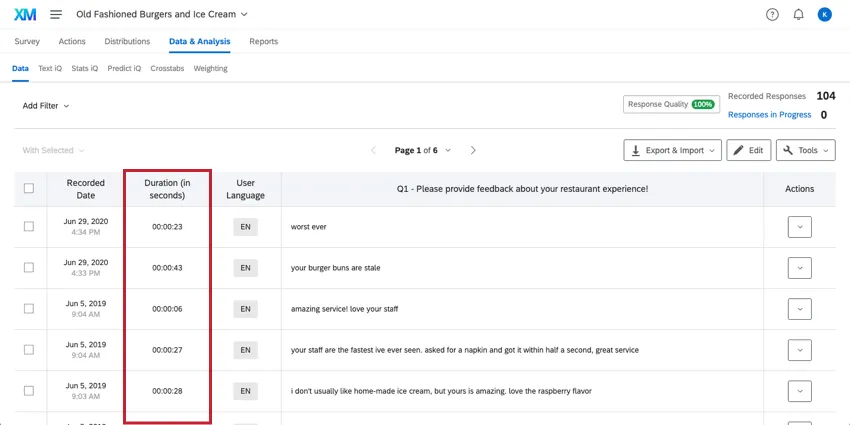Go to previous page arrow

pyautogui.click(x=374, y=150)
